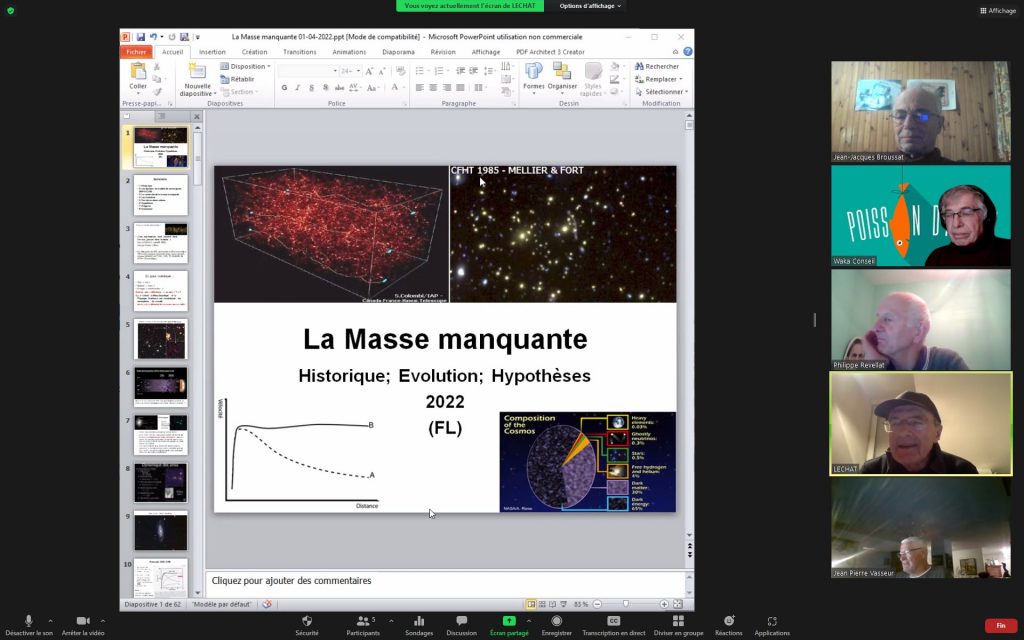Mute microphone with Désactiver le son
This screenshot has width=1024, height=640.
coord(29,624)
